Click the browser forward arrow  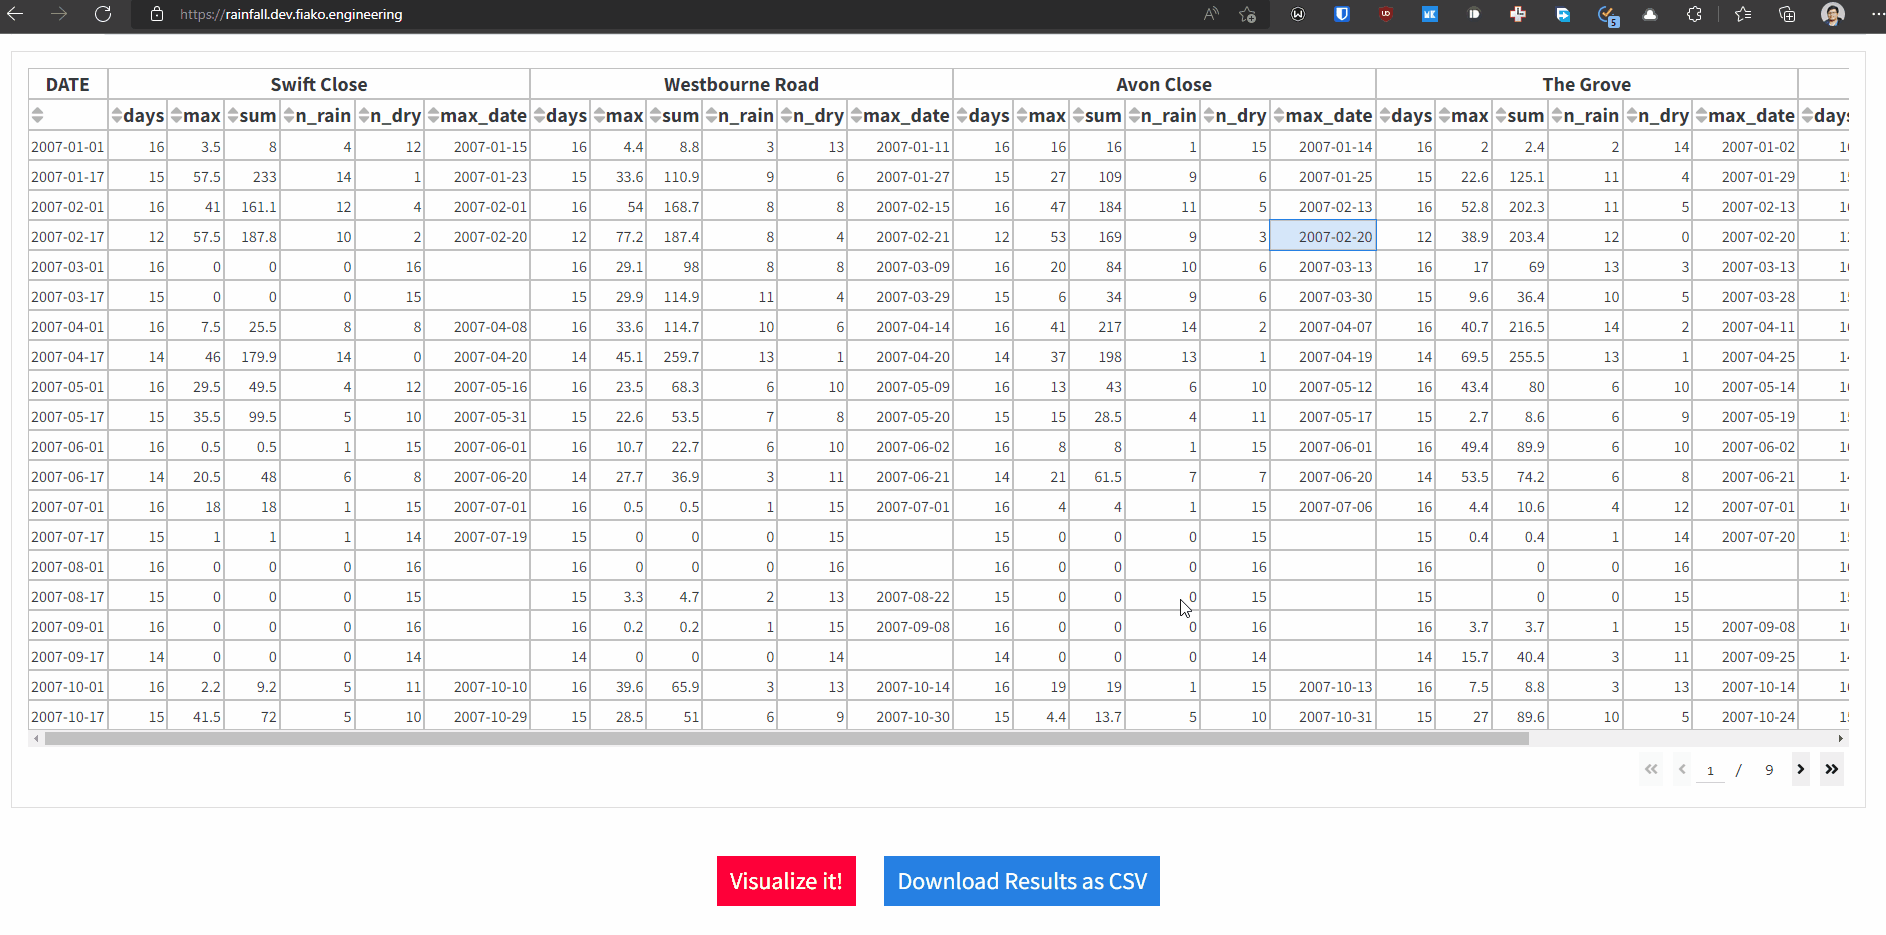(59, 14)
